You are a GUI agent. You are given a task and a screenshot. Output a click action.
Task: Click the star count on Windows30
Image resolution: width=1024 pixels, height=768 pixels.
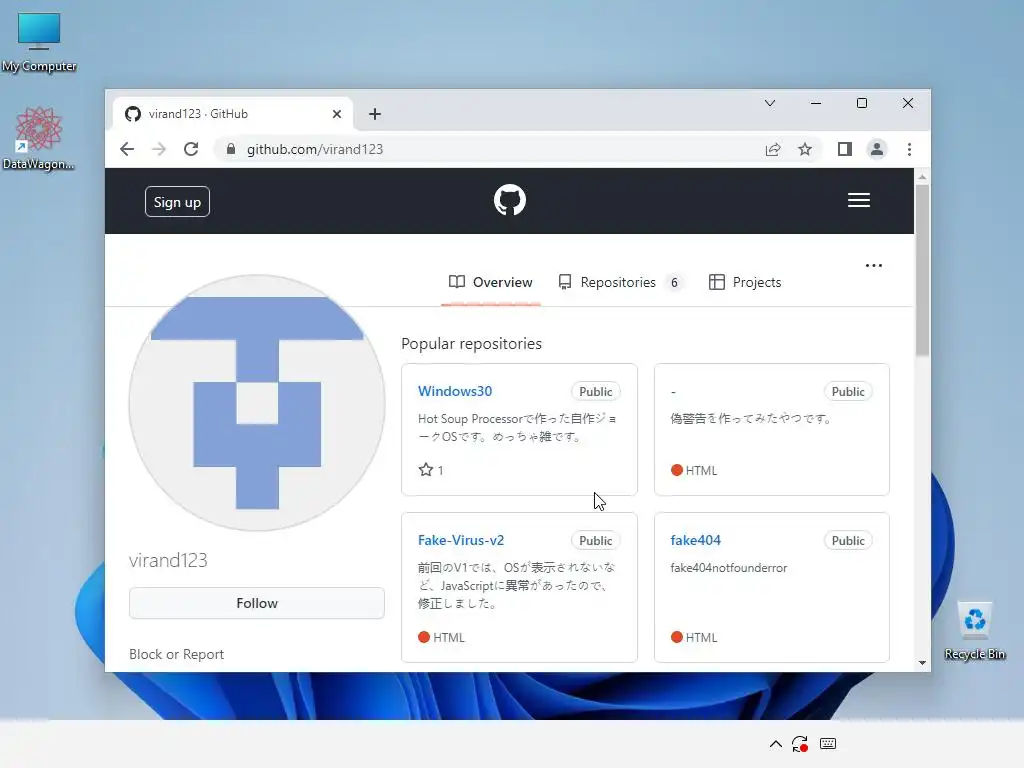point(431,470)
